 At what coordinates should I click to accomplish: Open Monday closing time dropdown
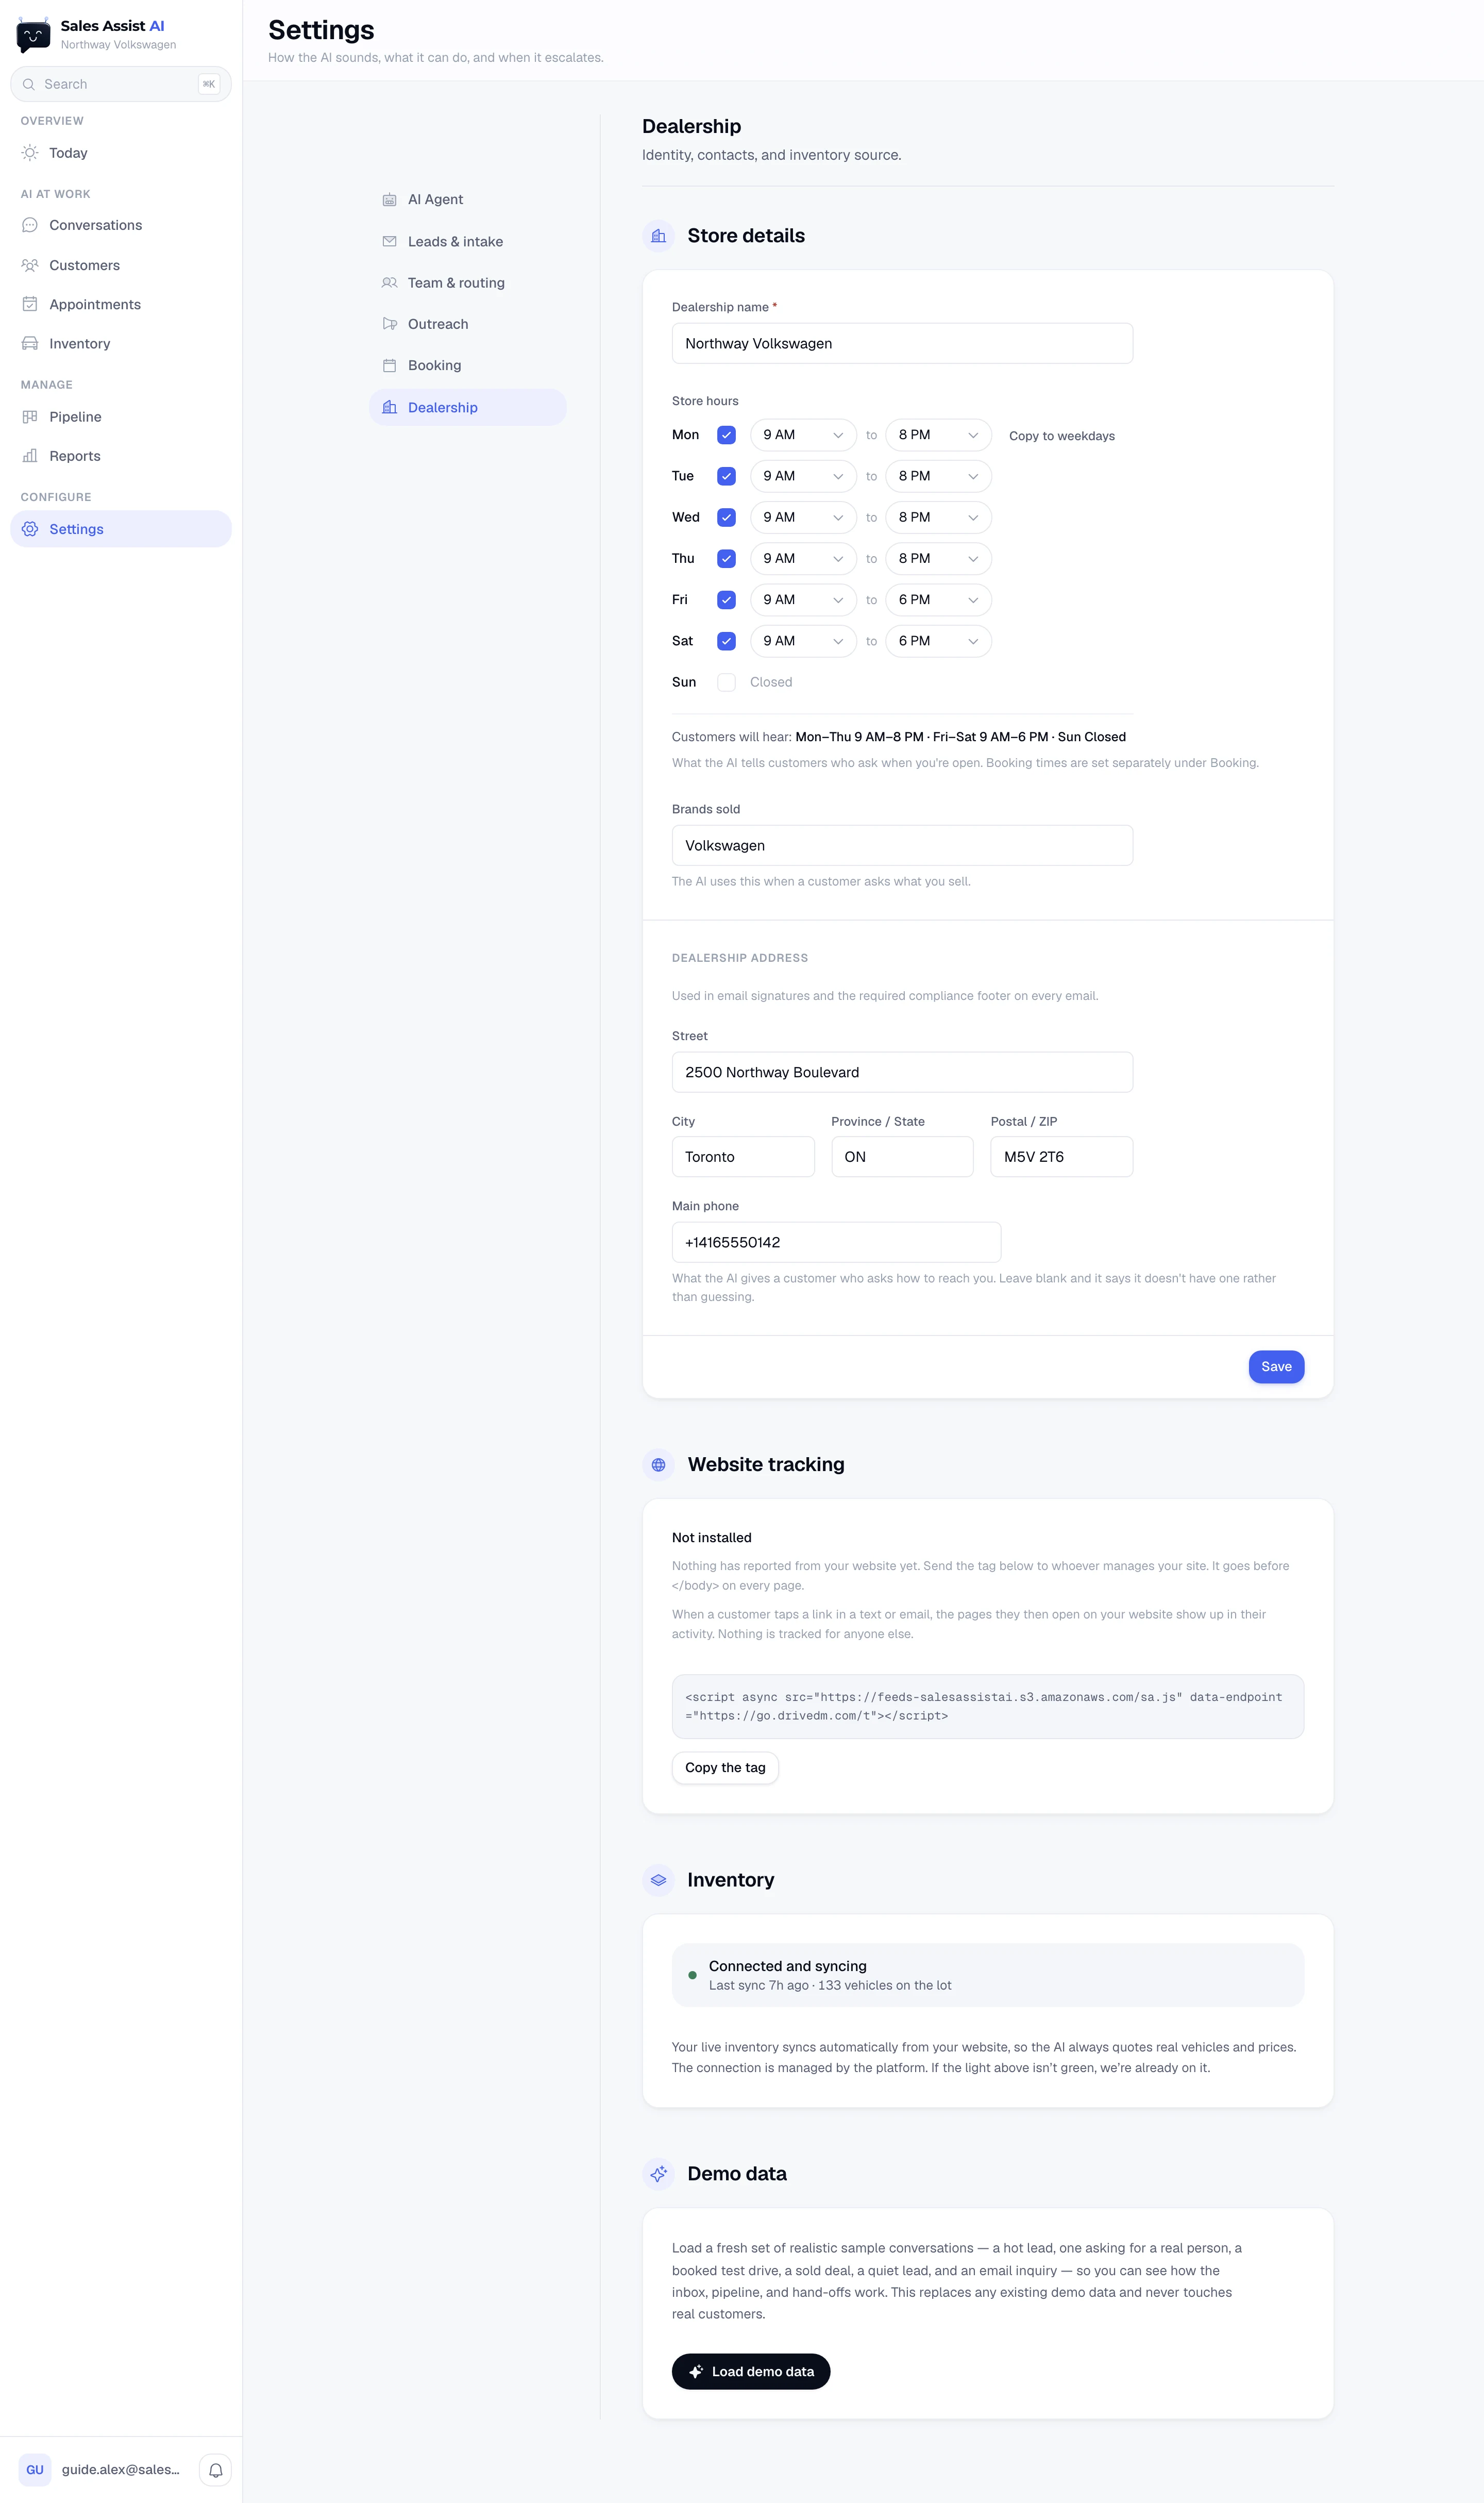[938, 435]
